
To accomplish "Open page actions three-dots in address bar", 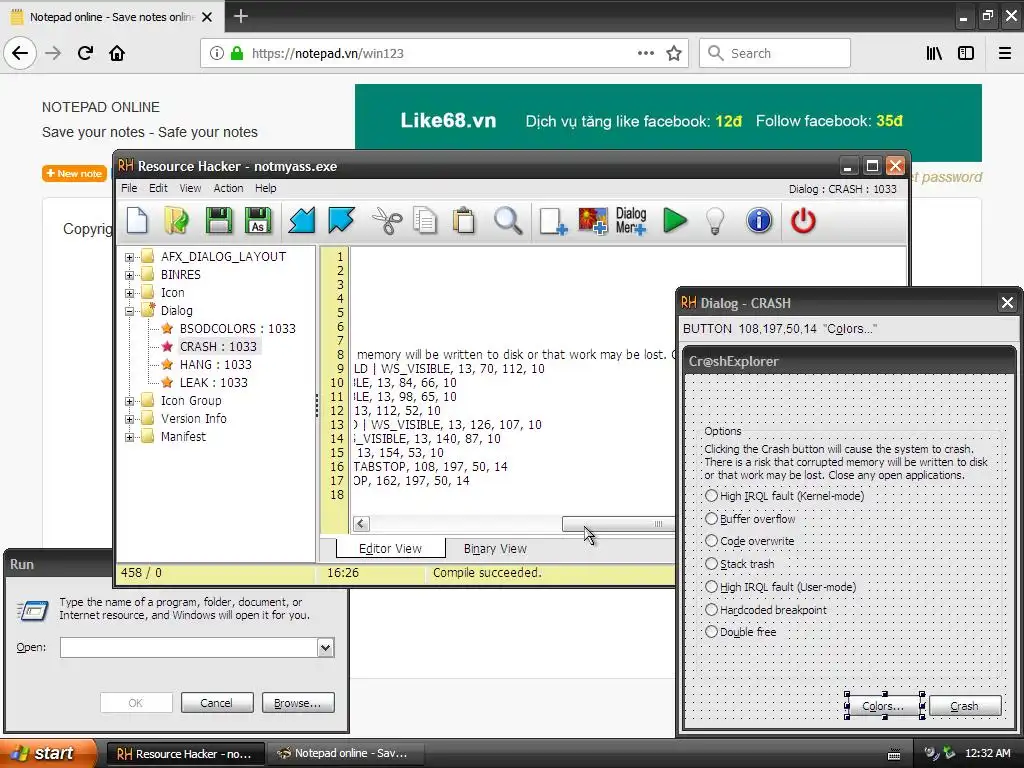I will point(646,54).
